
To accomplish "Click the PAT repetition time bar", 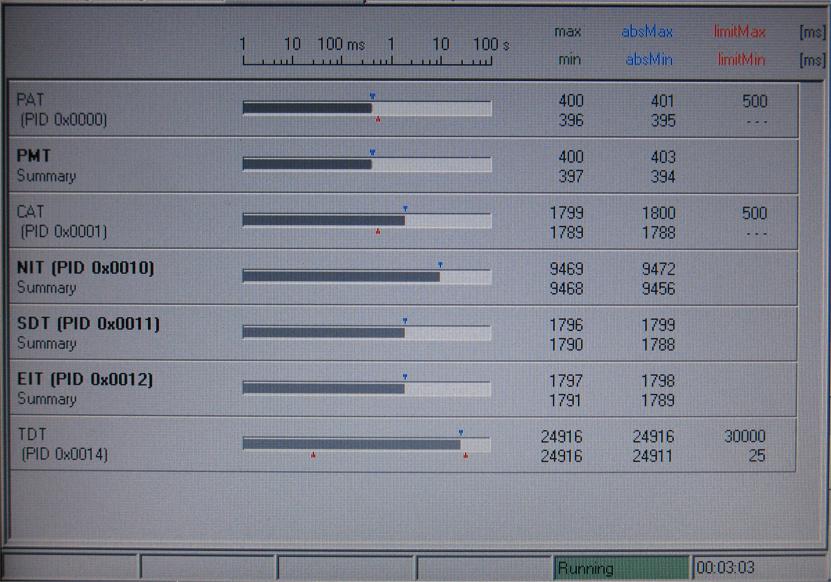I will click(366, 108).
